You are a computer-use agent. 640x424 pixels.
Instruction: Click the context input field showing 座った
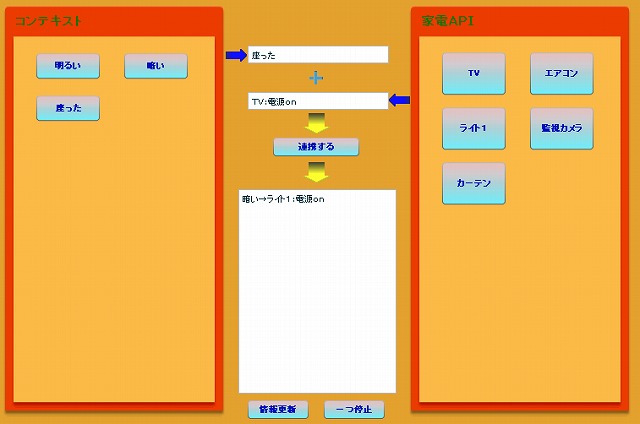(317, 55)
